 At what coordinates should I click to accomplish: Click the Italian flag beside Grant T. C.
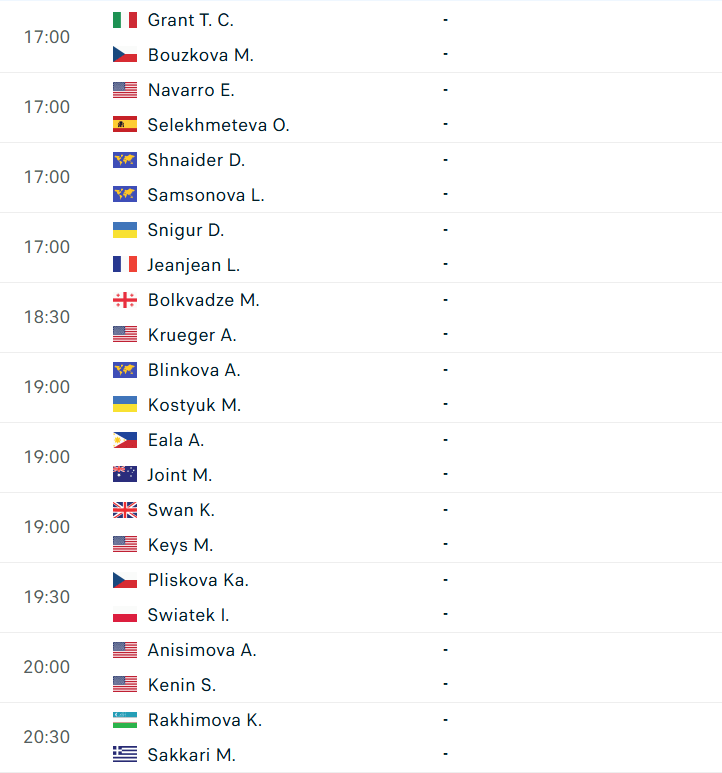click(x=125, y=20)
